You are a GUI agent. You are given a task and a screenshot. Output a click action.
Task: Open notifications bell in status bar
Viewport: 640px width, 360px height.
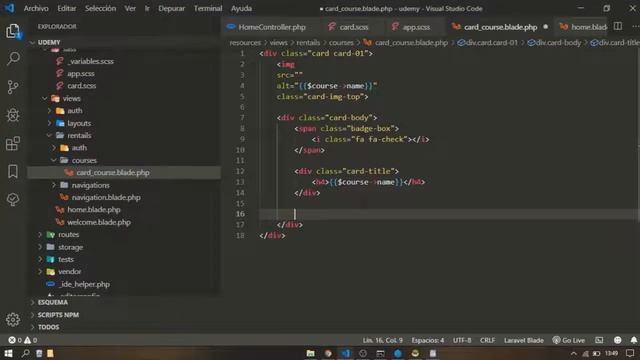coord(633,340)
